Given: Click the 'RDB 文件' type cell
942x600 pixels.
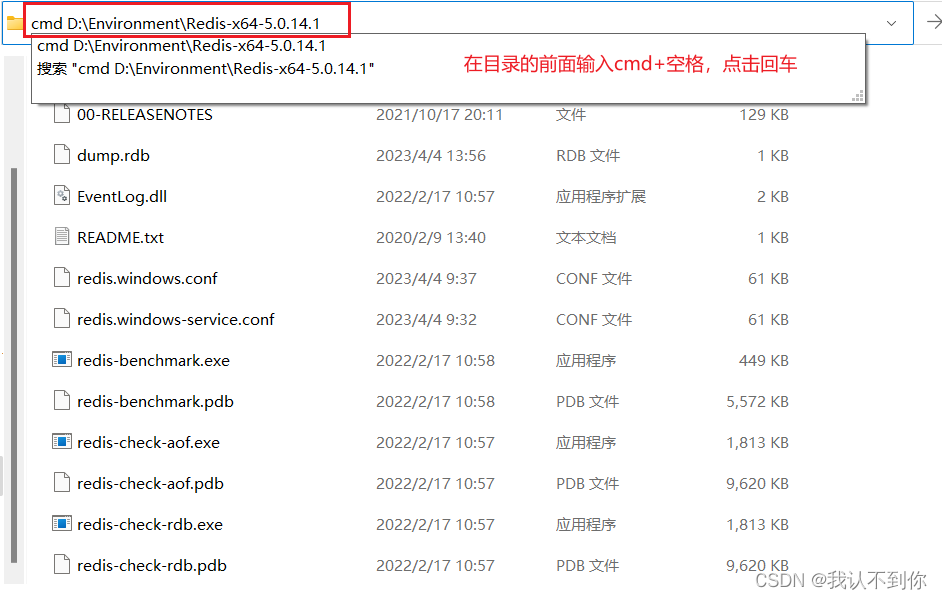Looking at the screenshot, I should [588, 156].
